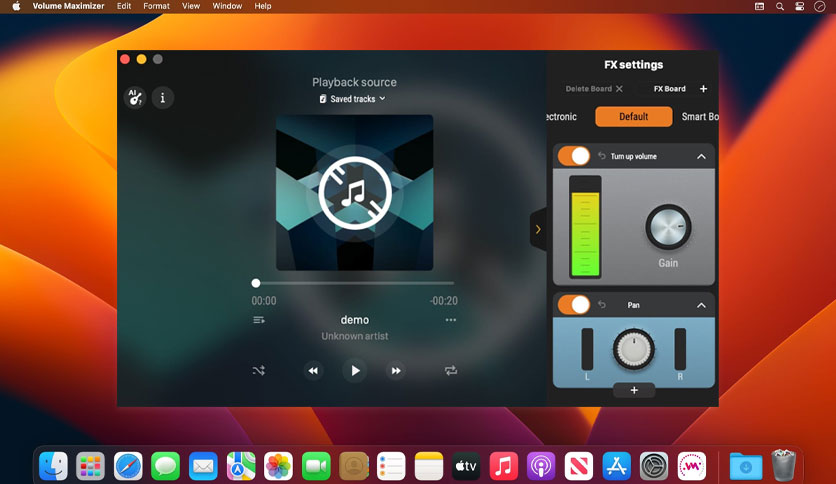Screen dimensions: 836x484
Task: Open Mail from the Dock
Action: (203, 466)
